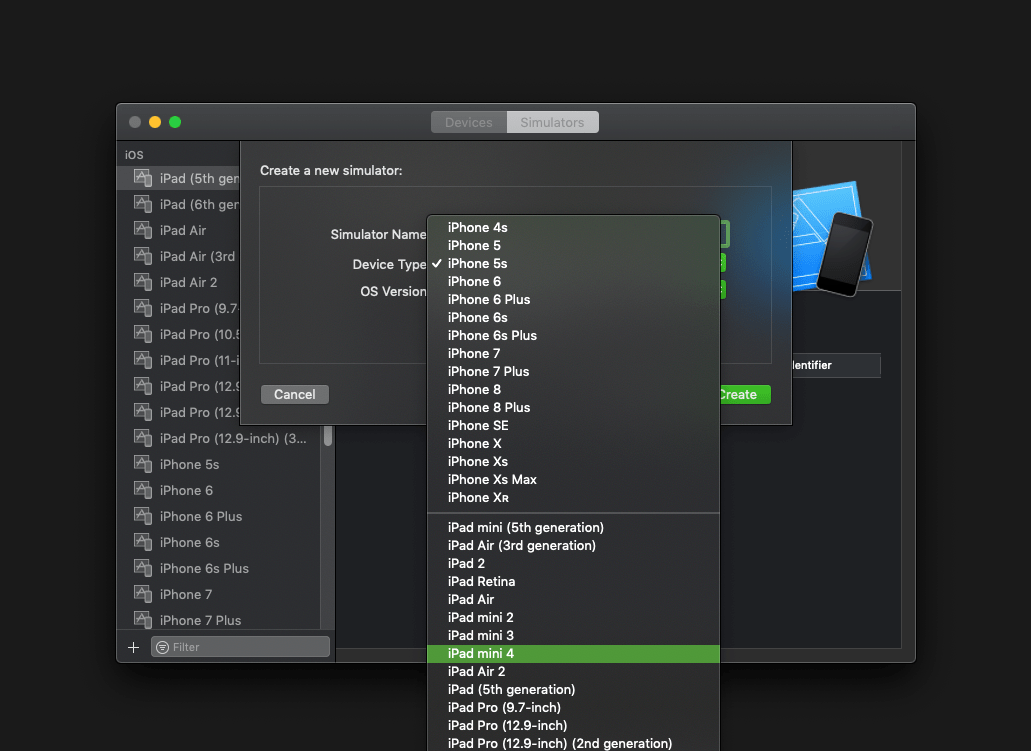
Task: Open the Simulators tab
Action: coord(552,121)
